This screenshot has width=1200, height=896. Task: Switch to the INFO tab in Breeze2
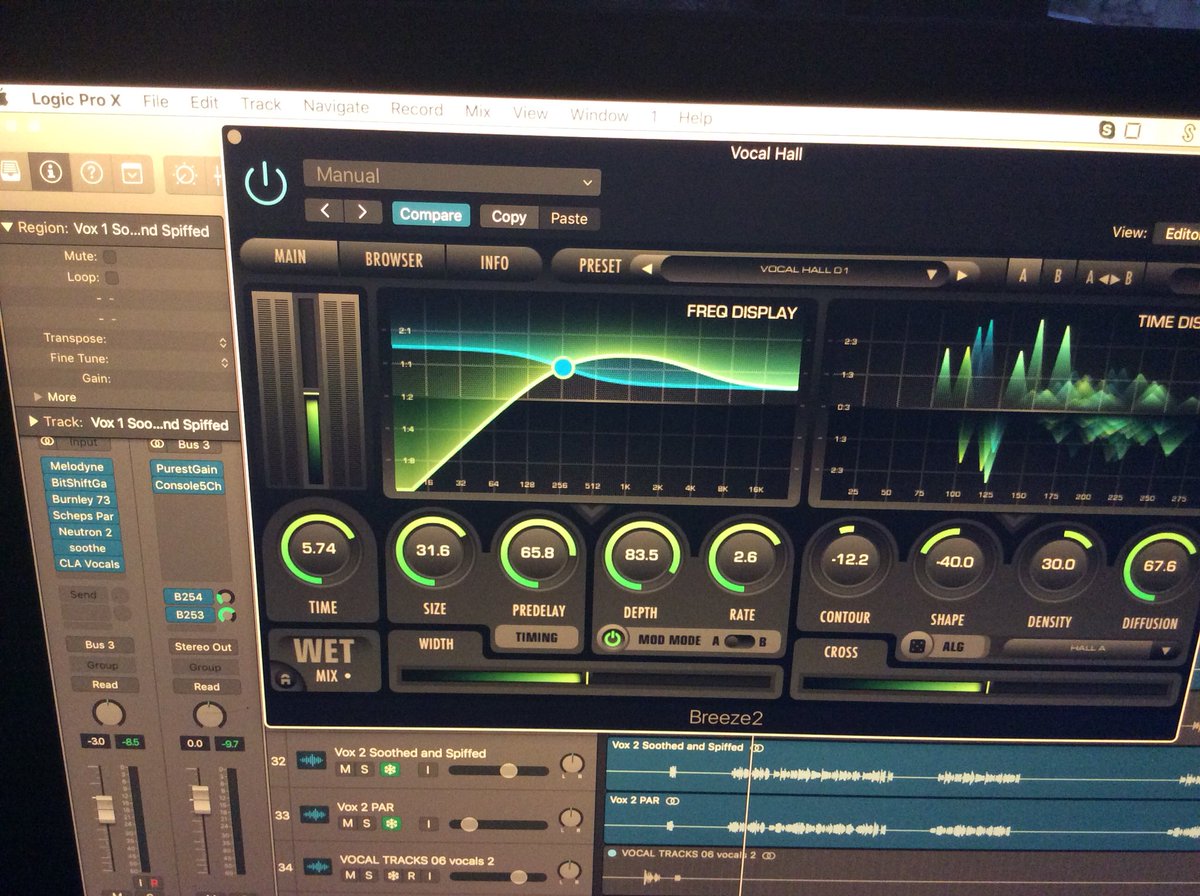[x=494, y=263]
